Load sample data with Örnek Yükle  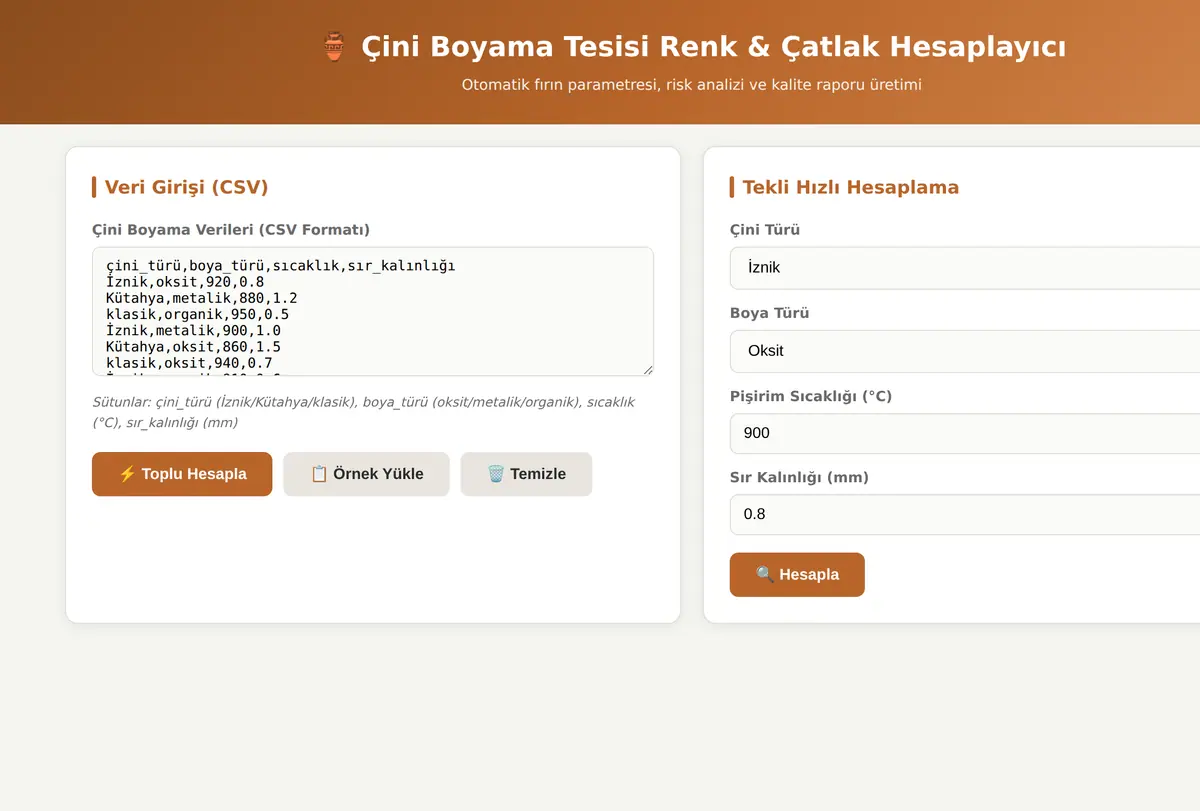(366, 474)
